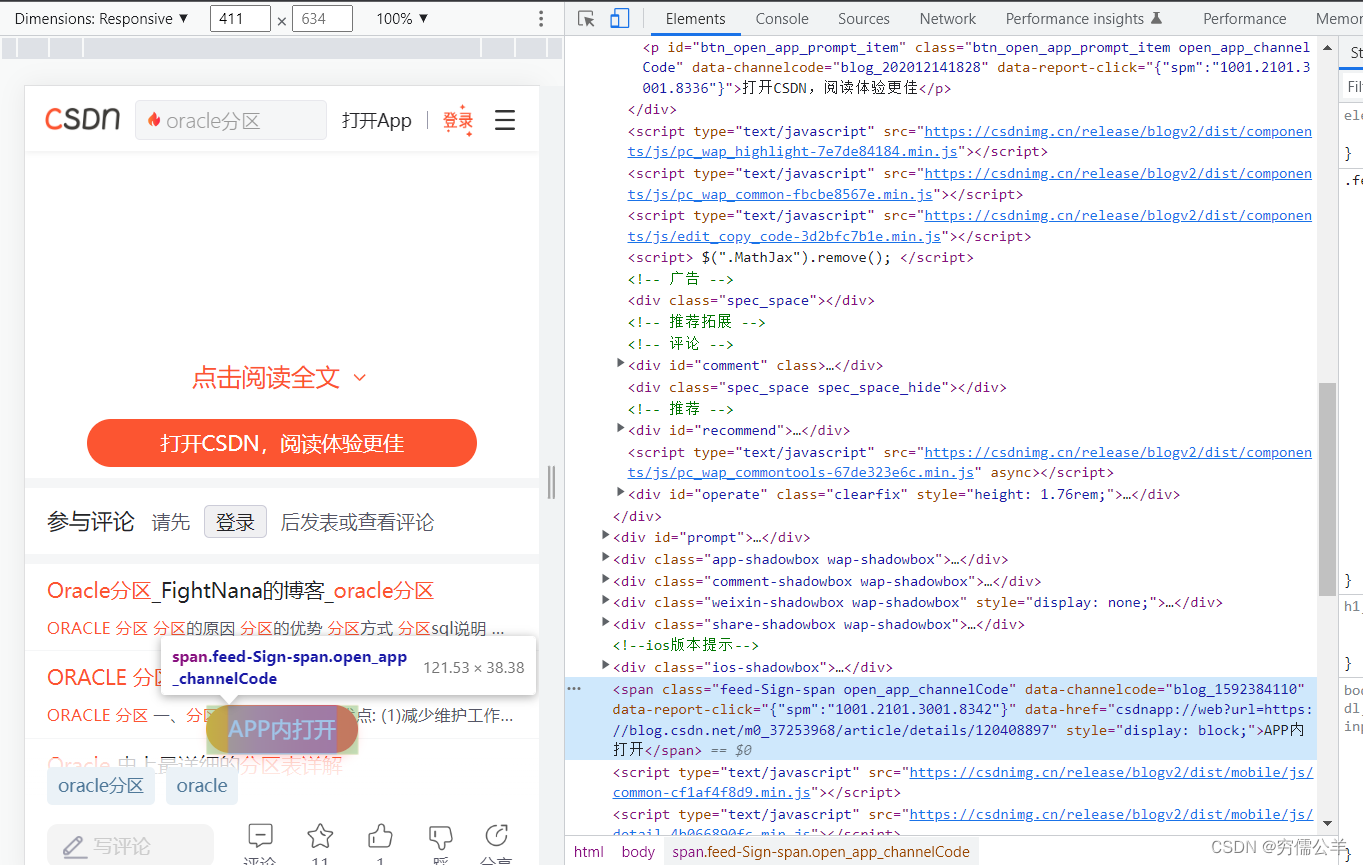Screen dimensions: 1363x865
Task: Open the Dimensions: Responsive dropdown
Action: [102, 19]
